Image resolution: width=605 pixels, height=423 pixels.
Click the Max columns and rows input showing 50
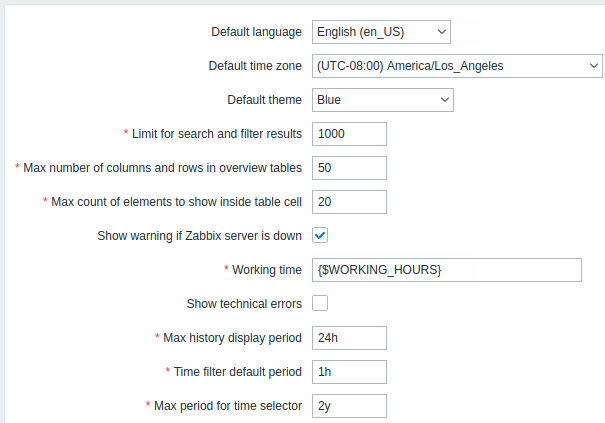tap(349, 168)
